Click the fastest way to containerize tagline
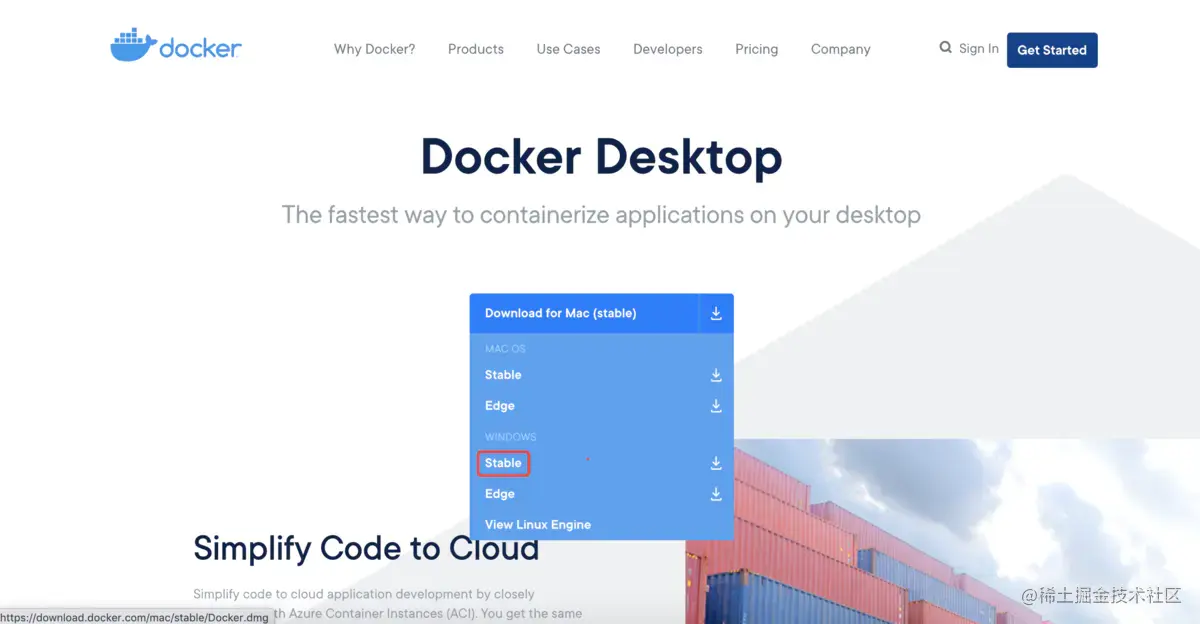 pos(601,215)
